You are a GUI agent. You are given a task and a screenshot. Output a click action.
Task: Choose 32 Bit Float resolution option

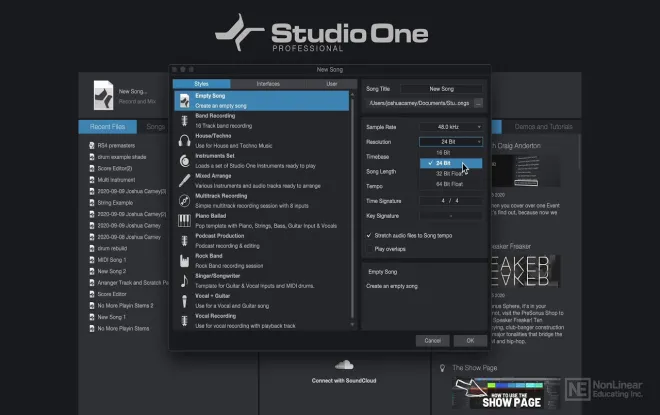451,174
